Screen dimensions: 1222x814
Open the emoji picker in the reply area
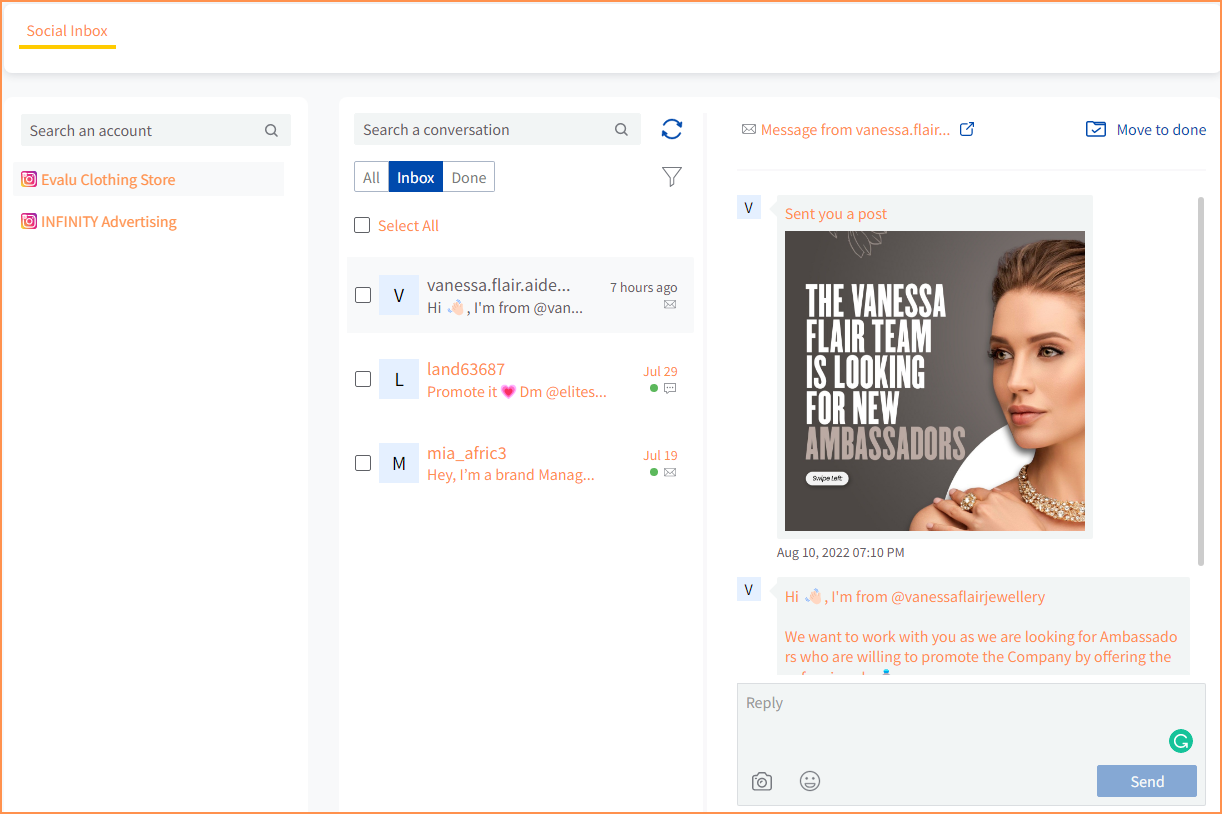pyautogui.click(x=810, y=781)
